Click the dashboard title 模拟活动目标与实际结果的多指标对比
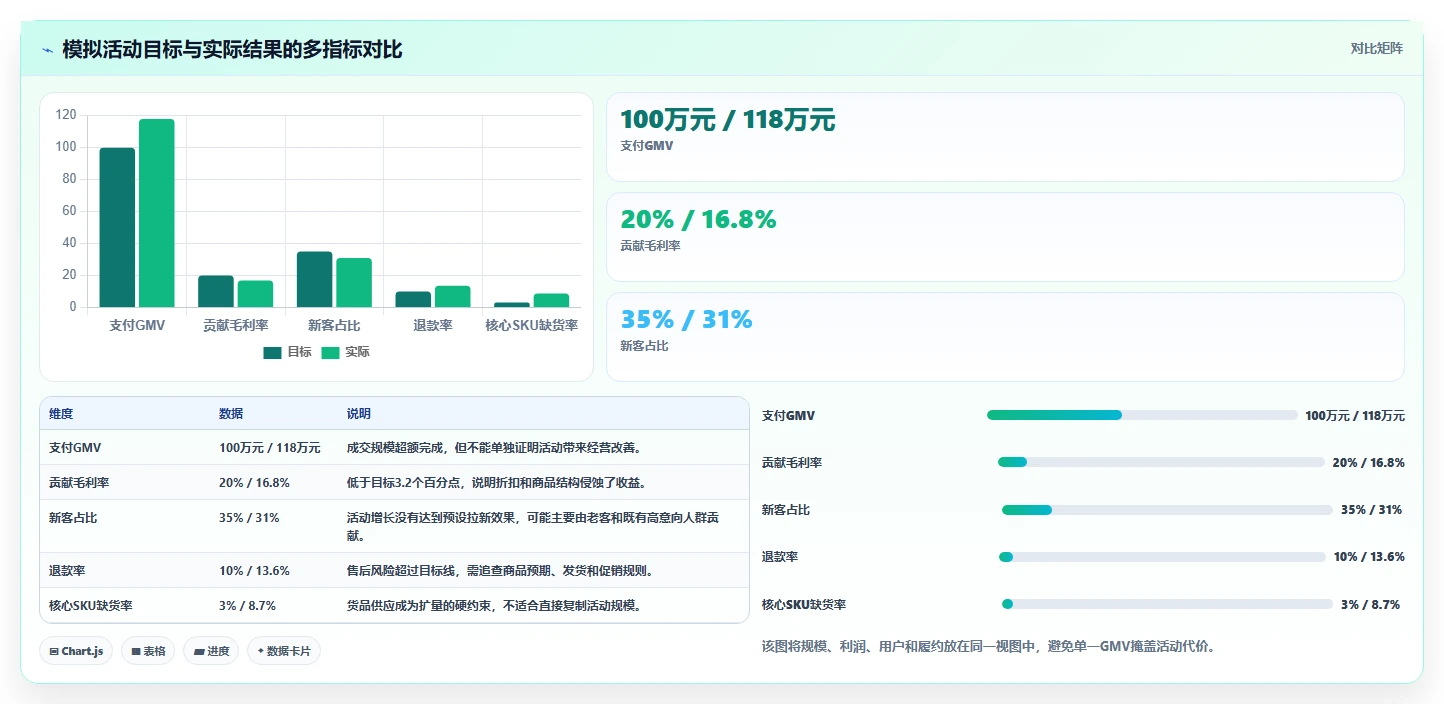 coord(232,49)
